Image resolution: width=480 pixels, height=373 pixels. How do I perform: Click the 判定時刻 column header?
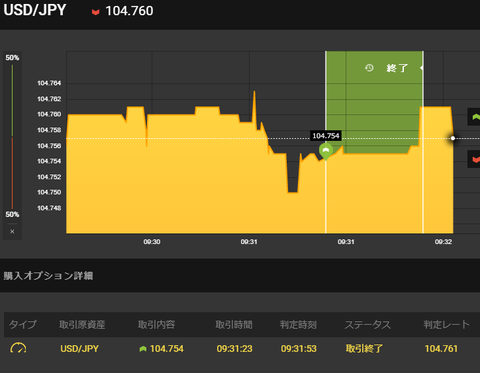pos(298,324)
